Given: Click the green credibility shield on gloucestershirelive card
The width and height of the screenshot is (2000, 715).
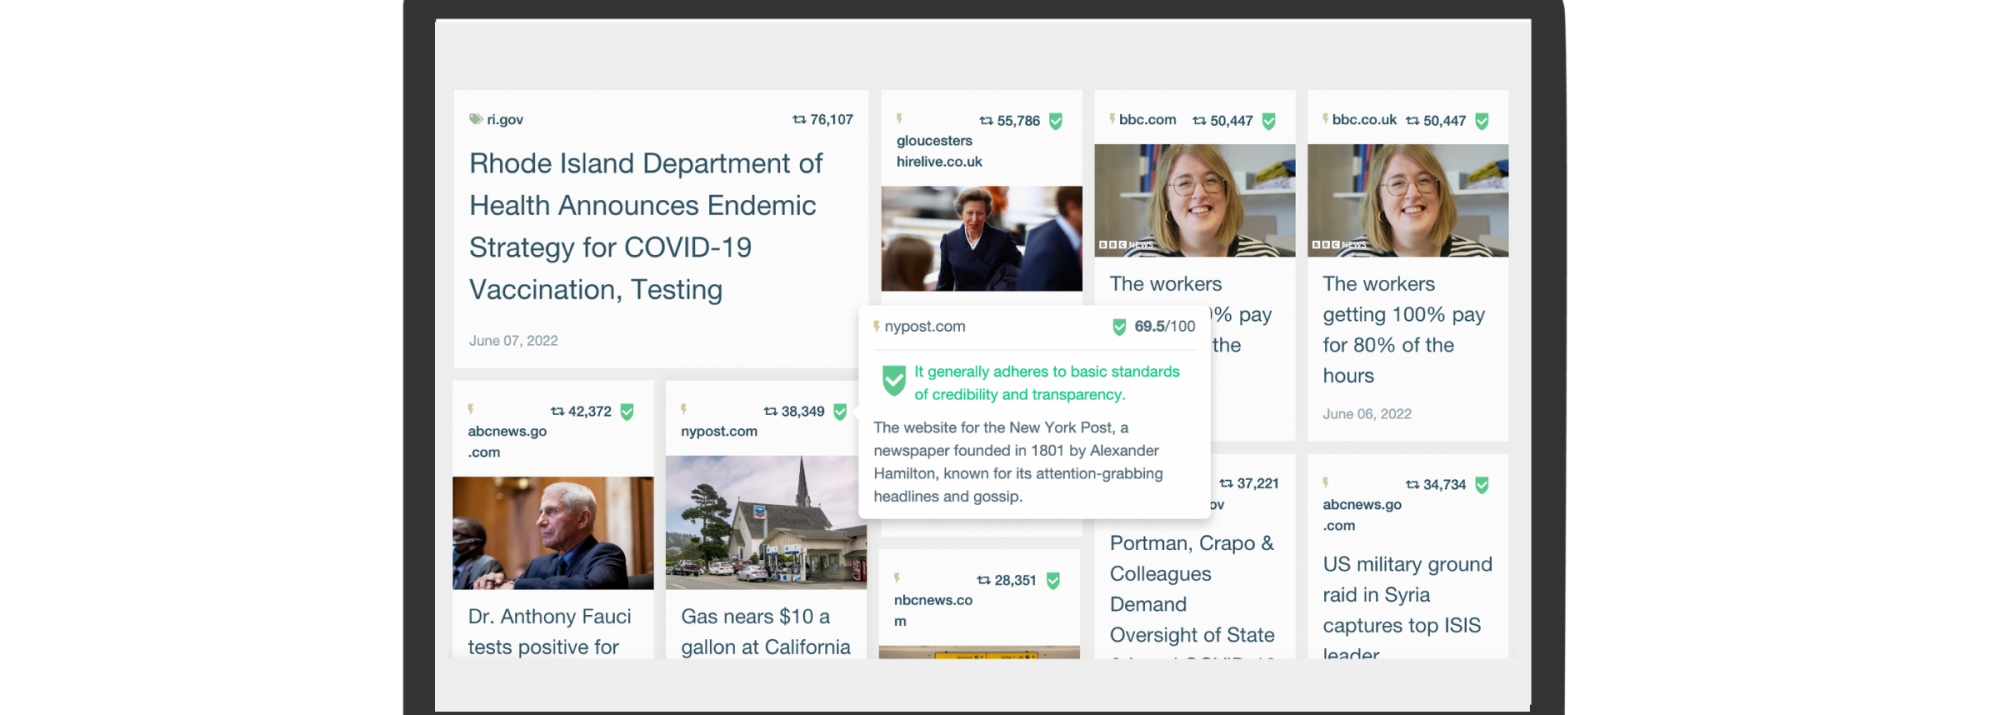Looking at the screenshot, I should tap(1055, 121).
